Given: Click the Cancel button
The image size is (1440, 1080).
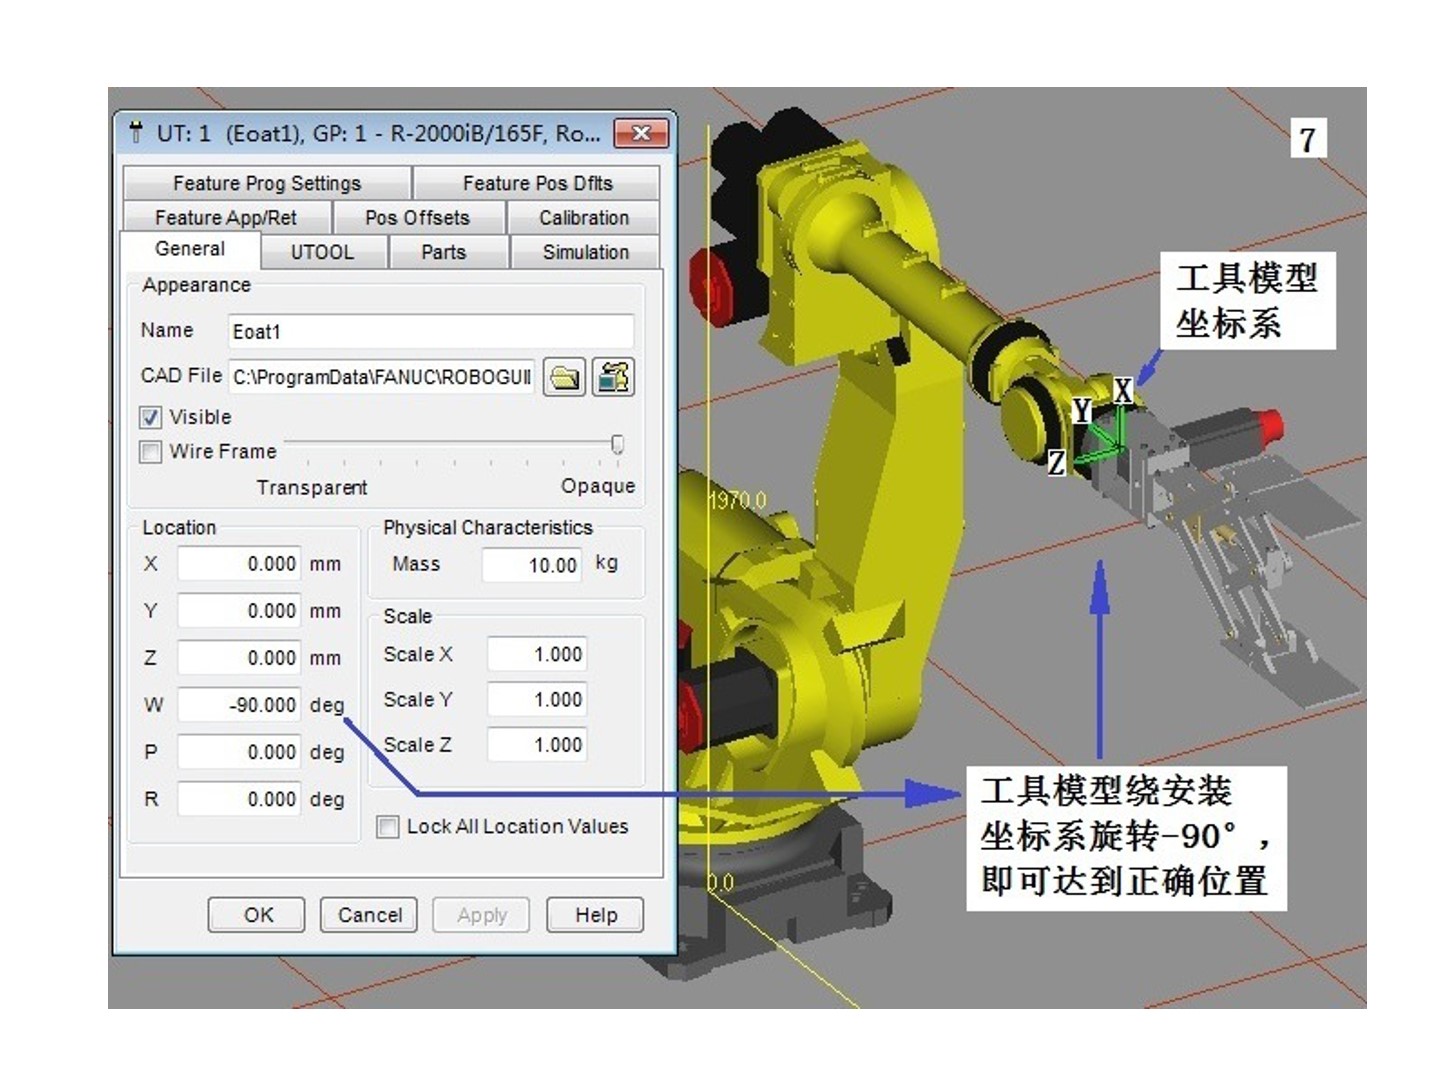Looking at the screenshot, I should 369,915.
